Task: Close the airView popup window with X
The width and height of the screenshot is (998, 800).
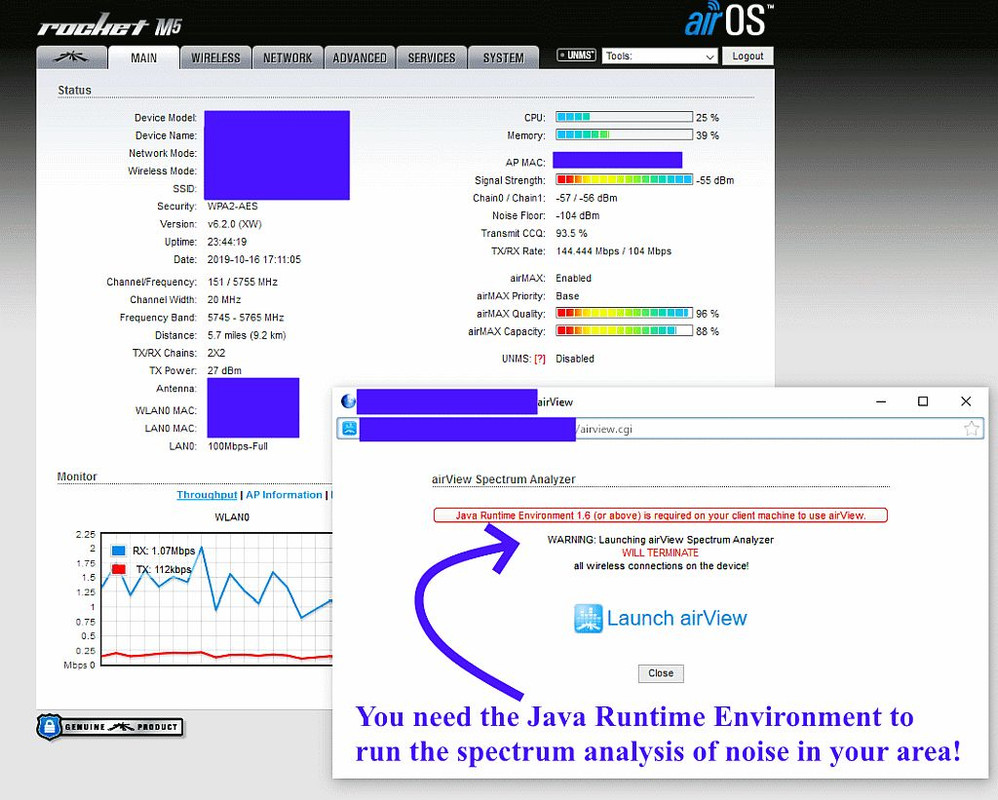Action: pos(966,402)
